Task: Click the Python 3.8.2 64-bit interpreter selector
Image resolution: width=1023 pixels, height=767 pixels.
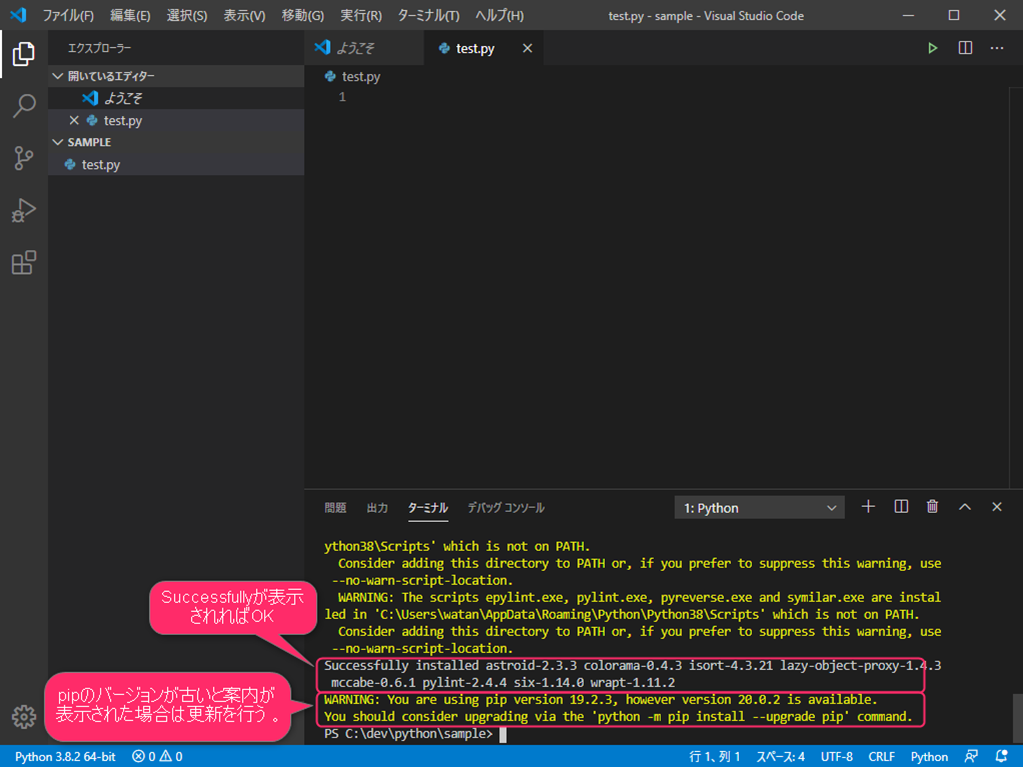Action: 65,757
